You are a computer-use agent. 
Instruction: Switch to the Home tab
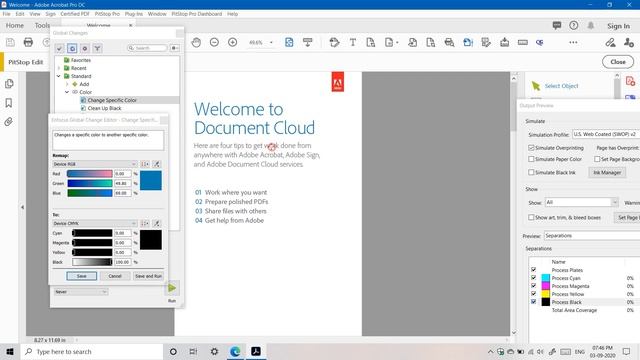click(x=15, y=25)
